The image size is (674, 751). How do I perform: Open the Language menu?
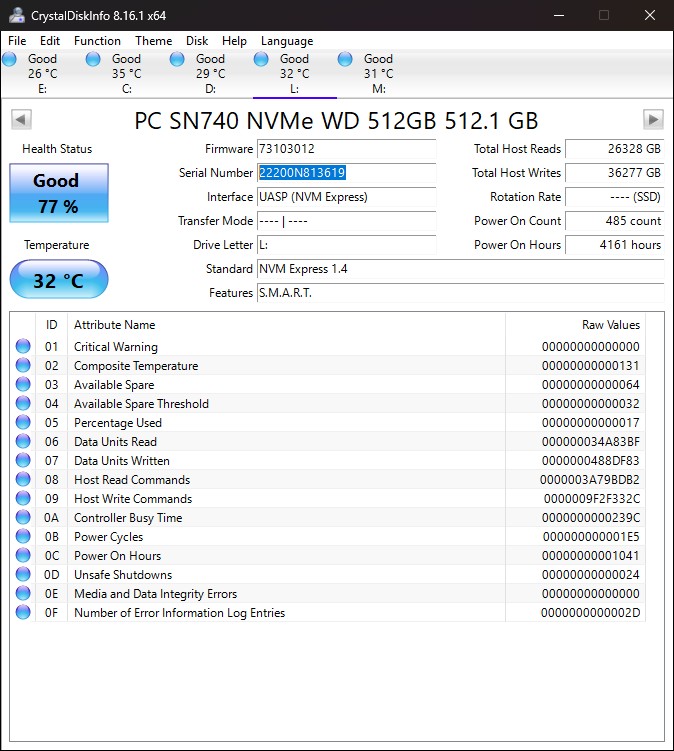pos(287,41)
